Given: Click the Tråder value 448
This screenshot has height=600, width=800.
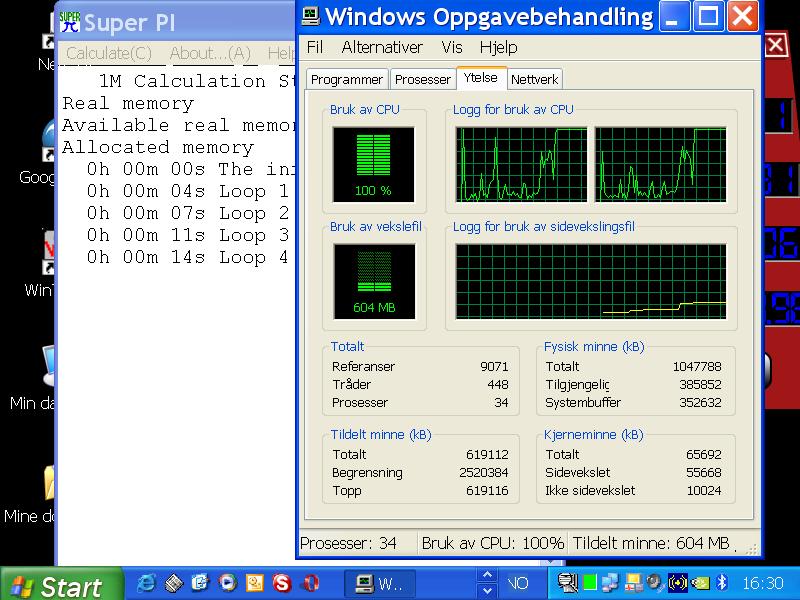Looking at the screenshot, I should (x=497, y=384).
